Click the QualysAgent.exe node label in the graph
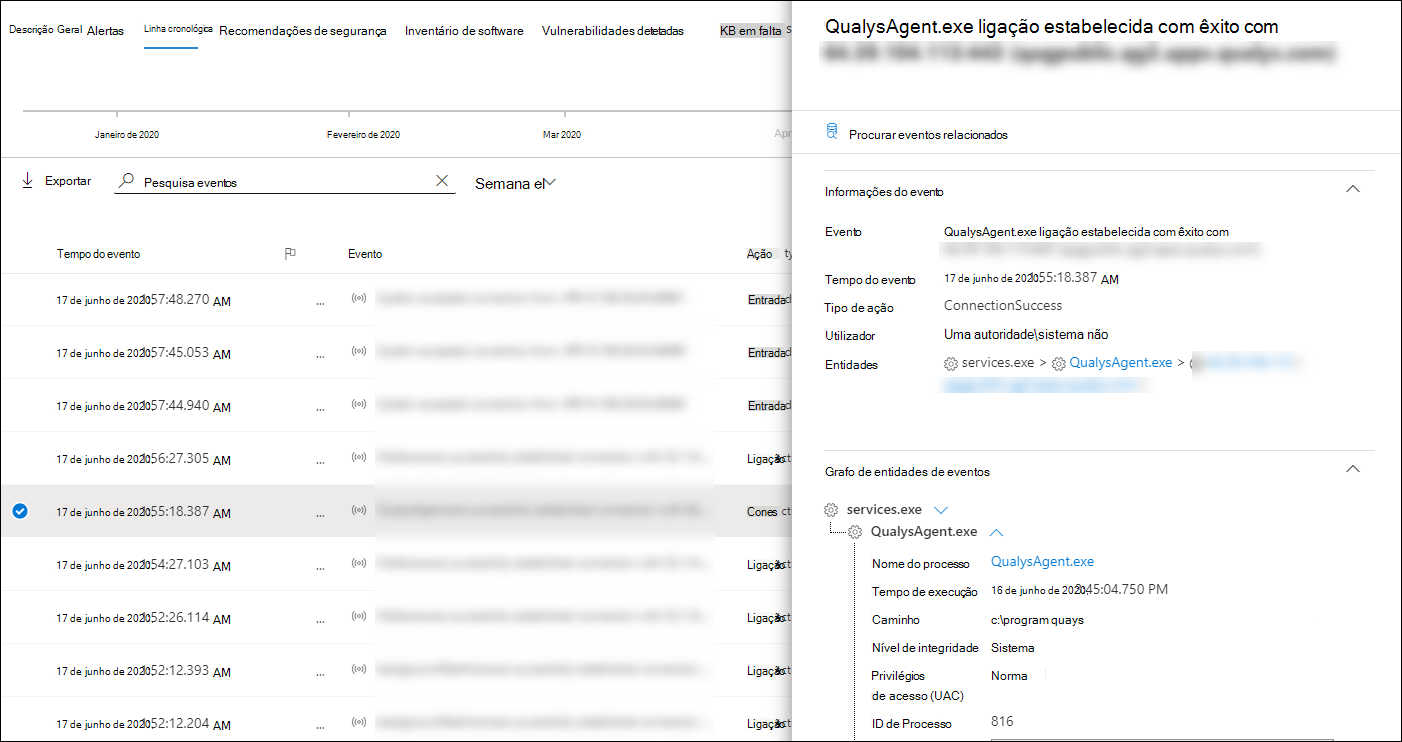The height and width of the screenshot is (742, 1402). coord(924,532)
